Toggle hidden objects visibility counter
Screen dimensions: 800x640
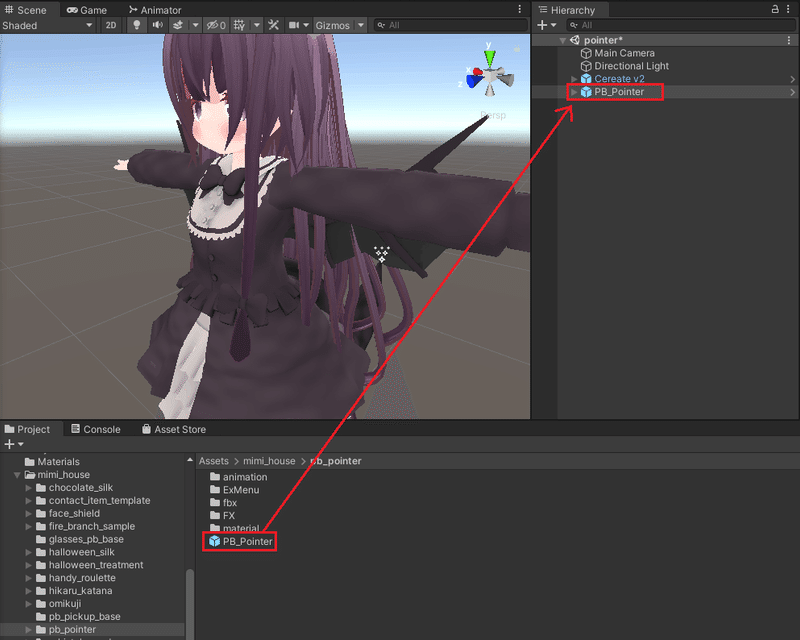pyautogui.click(x=216, y=25)
